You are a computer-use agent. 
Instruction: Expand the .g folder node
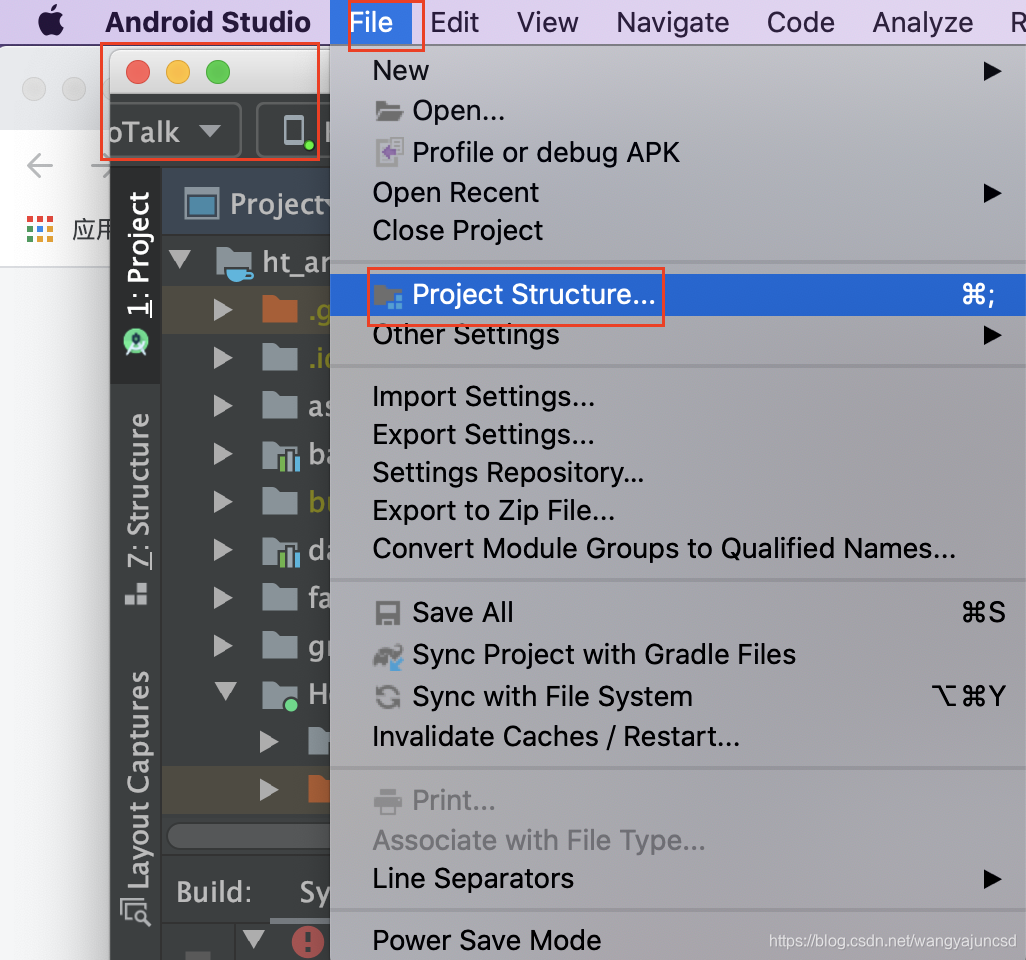click(x=223, y=310)
